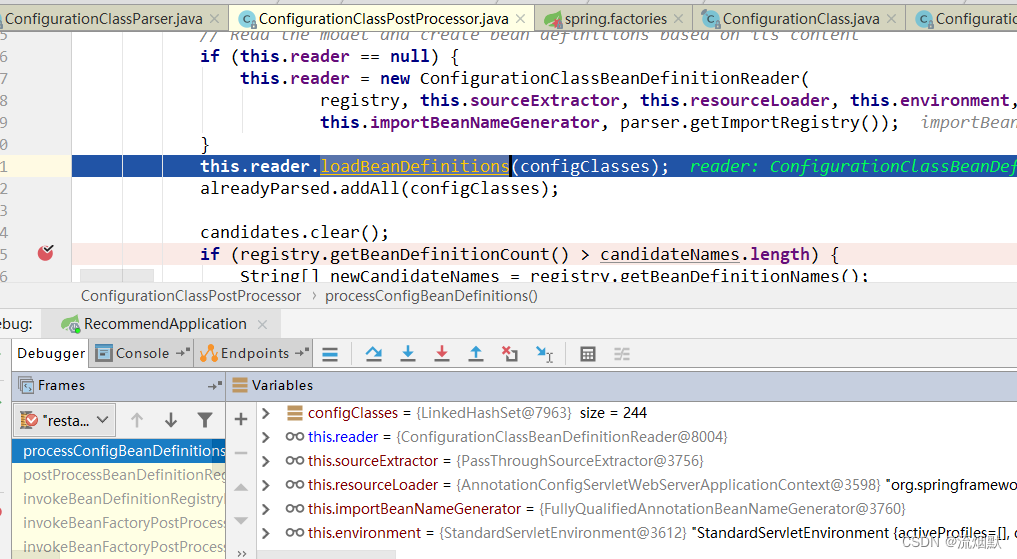This screenshot has width=1017, height=559.
Task: Close the ConfigurationClass.java tab
Action: click(x=891, y=19)
